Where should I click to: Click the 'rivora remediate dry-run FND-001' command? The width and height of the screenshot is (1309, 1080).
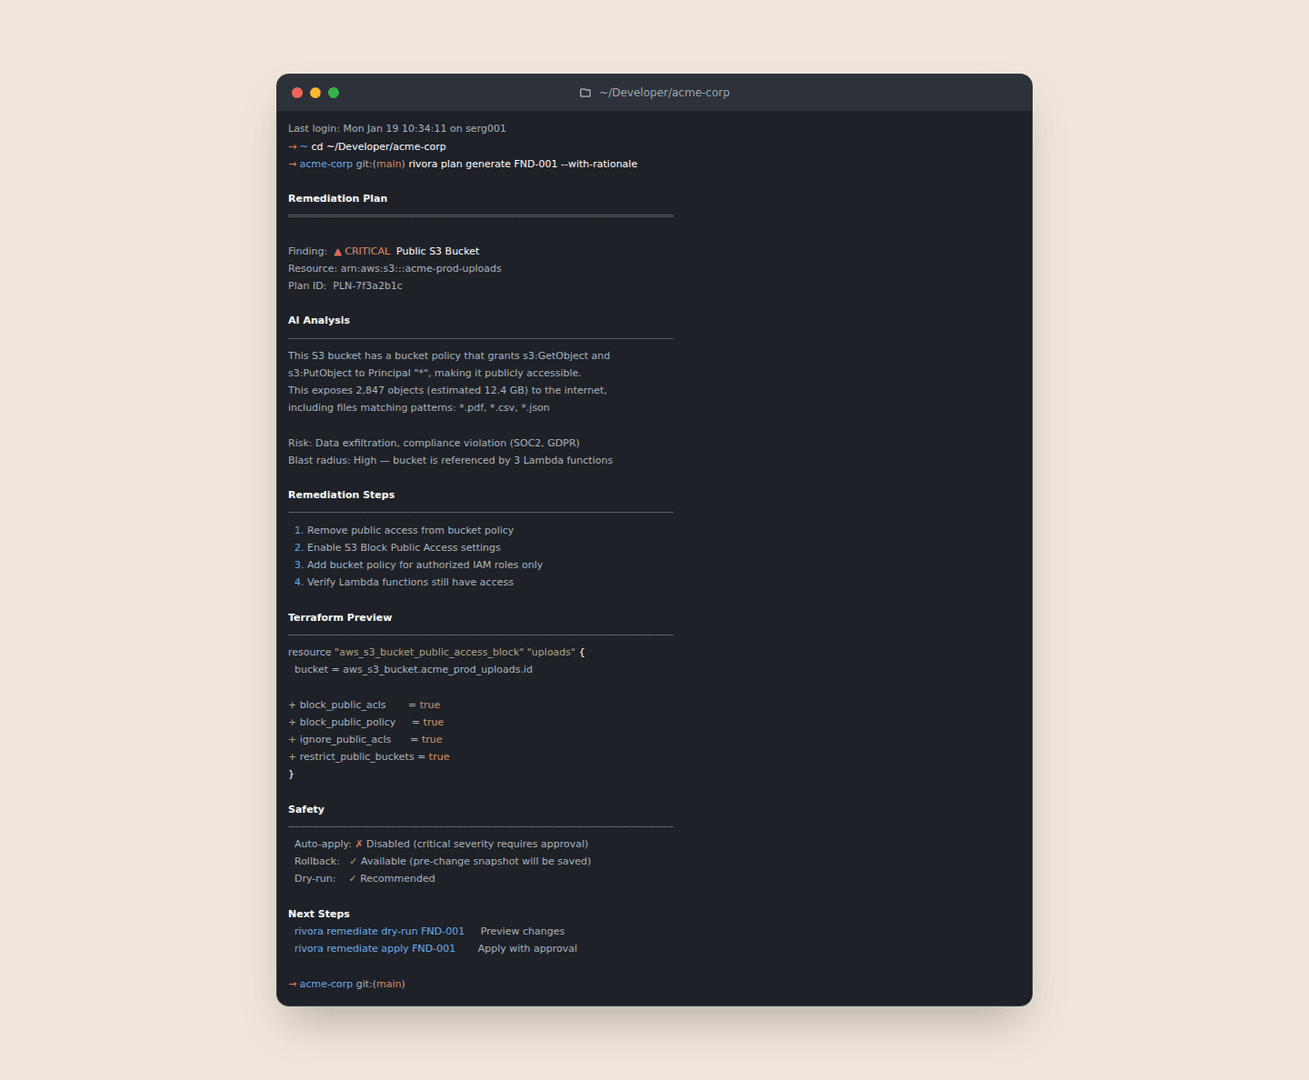(x=379, y=931)
